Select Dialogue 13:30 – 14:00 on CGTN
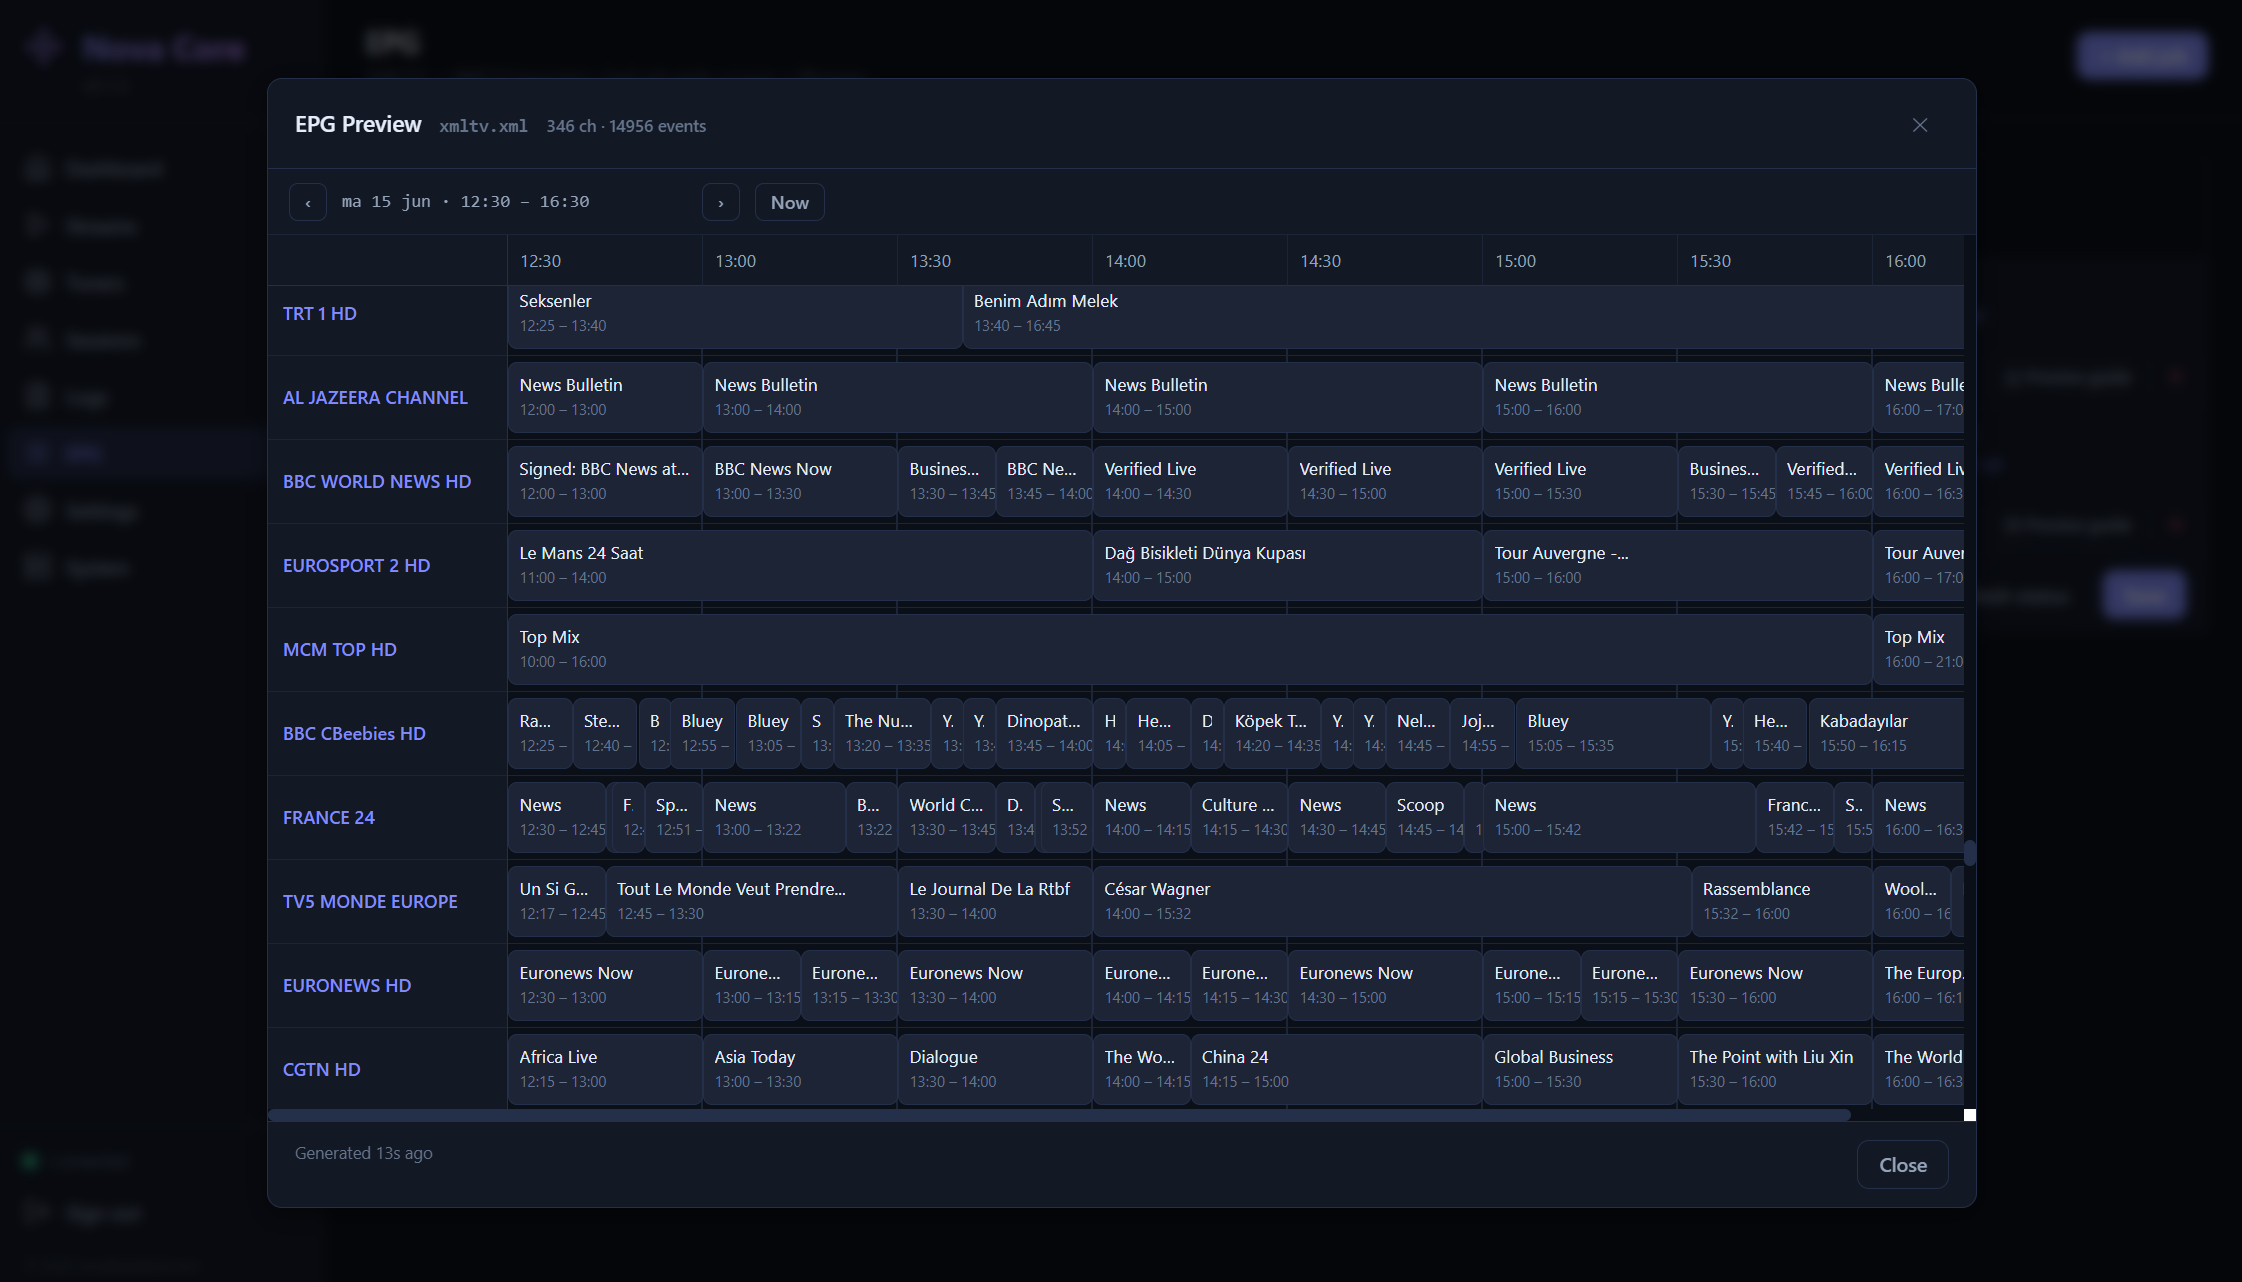The width and height of the screenshot is (2242, 1282). pos(994,1069)
